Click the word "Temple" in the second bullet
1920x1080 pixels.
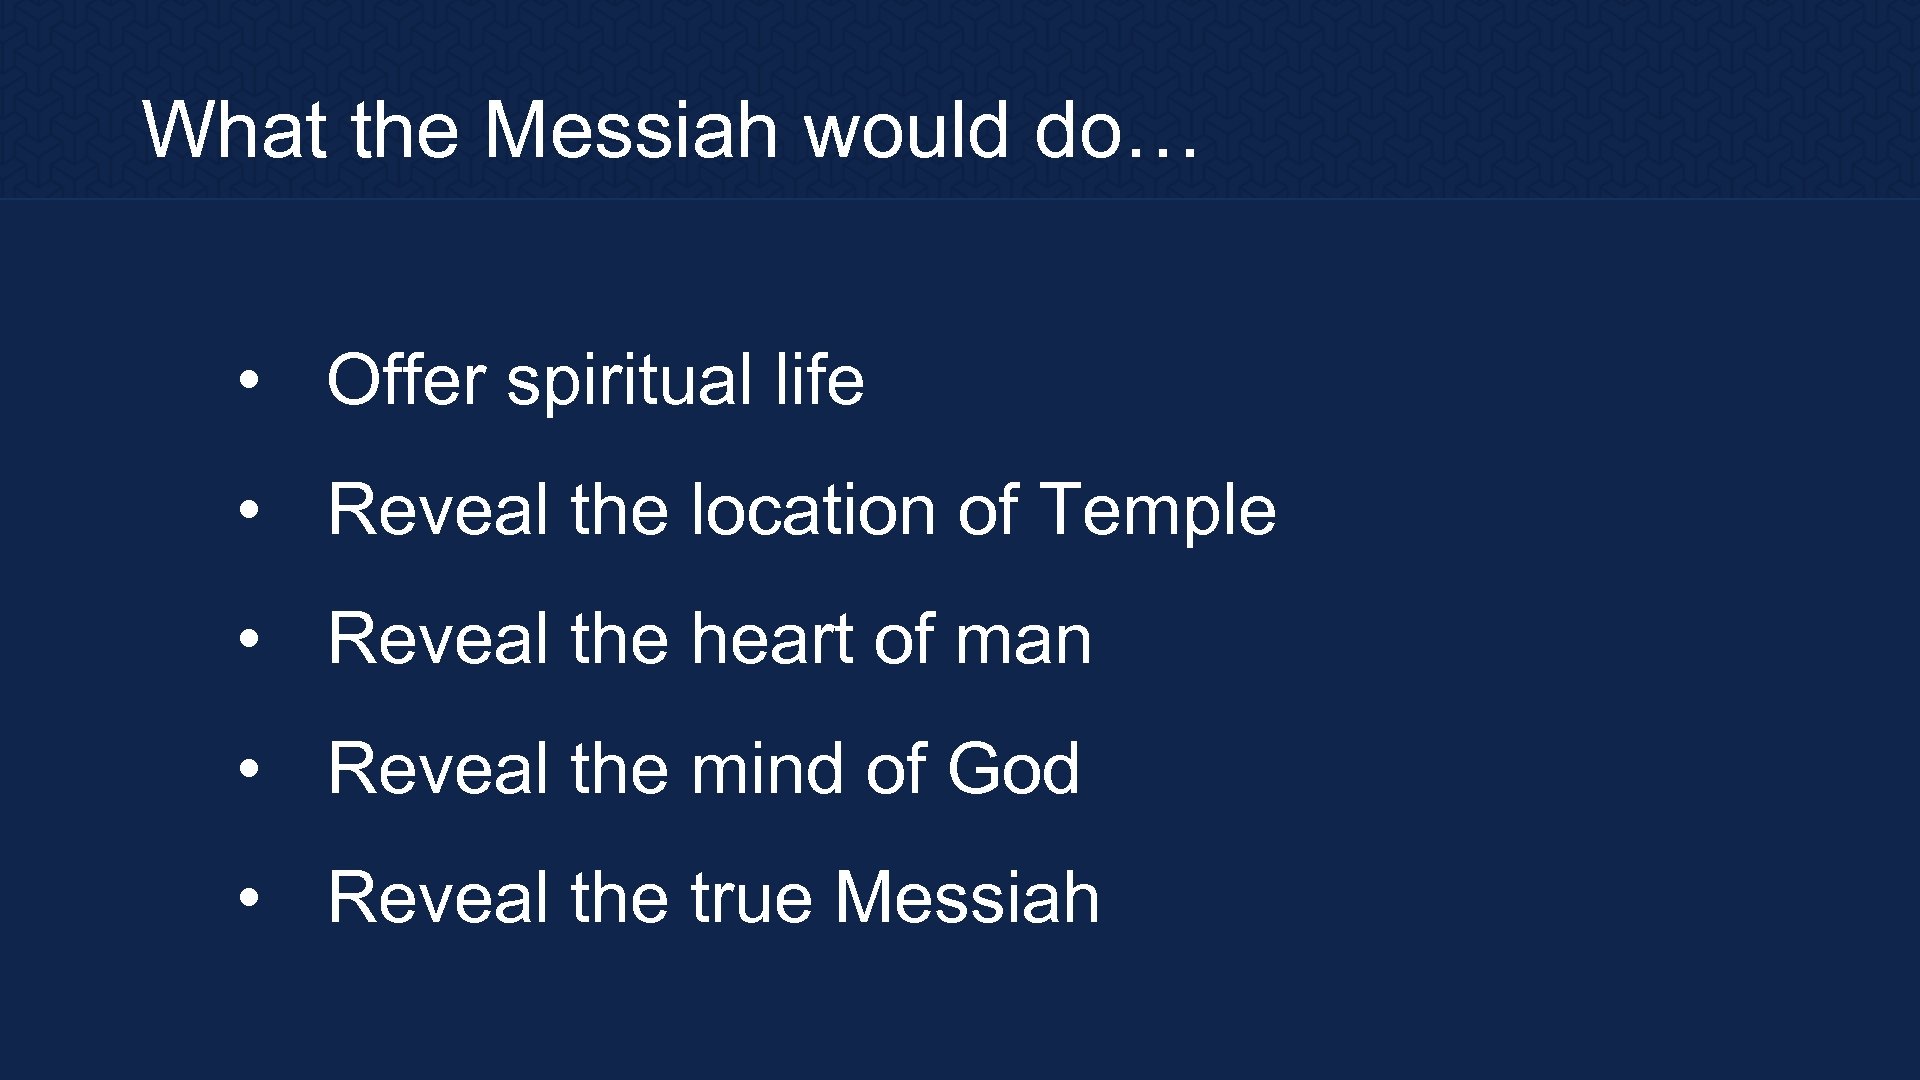(1158, 512)
